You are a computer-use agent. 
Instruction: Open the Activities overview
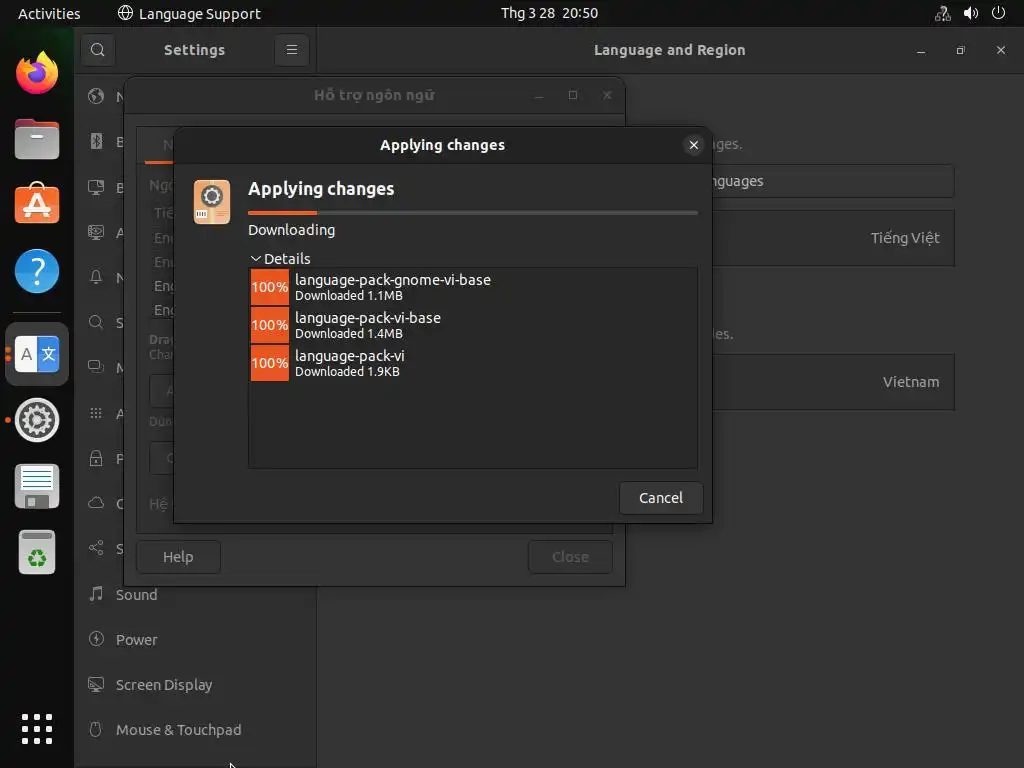point(49,13)
